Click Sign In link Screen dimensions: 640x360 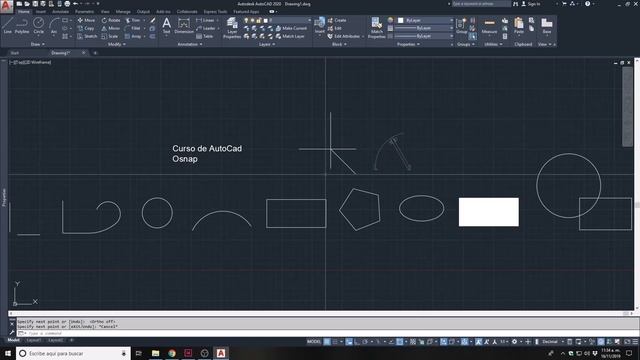[x=531, y=4]
